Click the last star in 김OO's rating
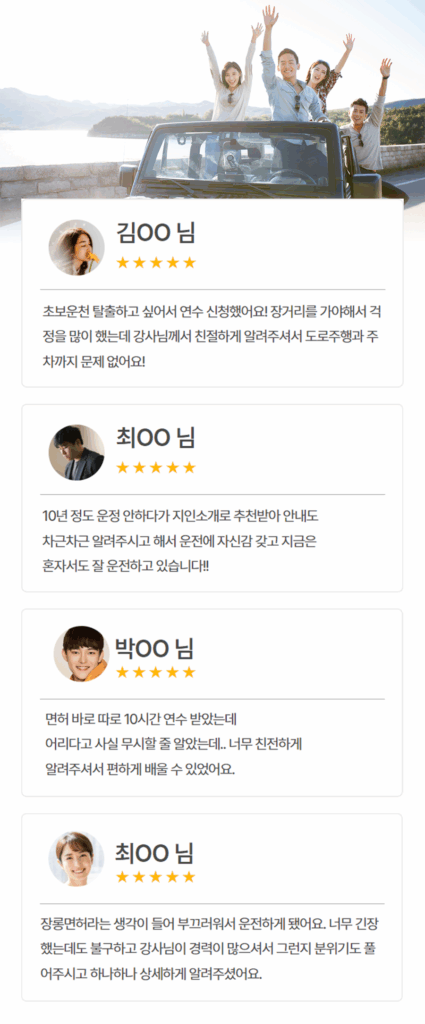425x1024 pixels. pyautogui.click(x=189, y=263)
